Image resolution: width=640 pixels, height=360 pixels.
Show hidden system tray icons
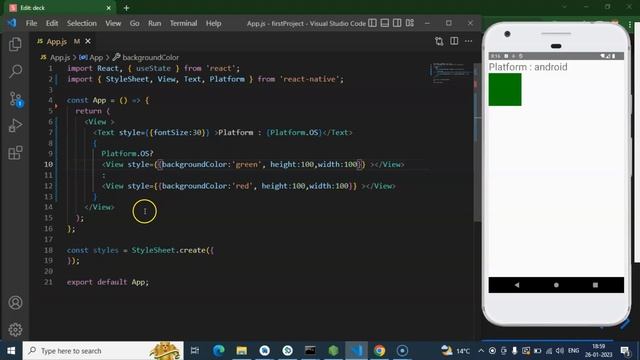point(481,351)
